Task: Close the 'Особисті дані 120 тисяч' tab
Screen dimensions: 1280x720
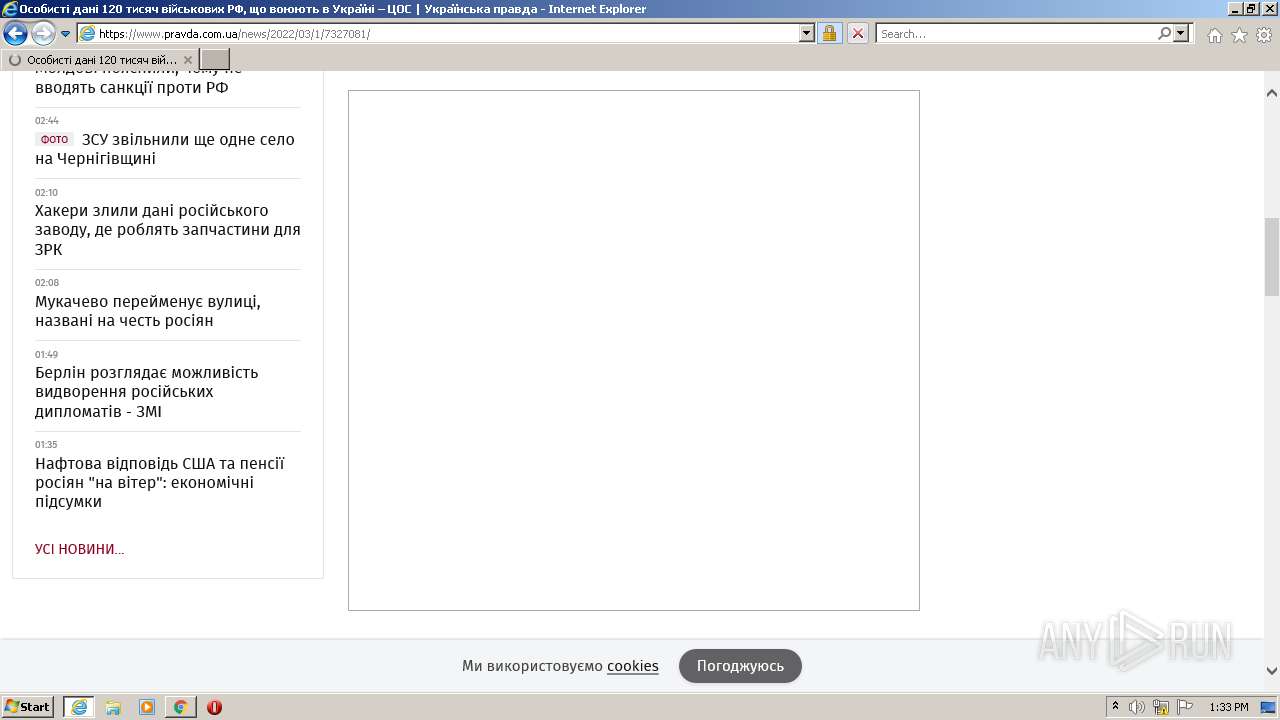Action: click(x=187, y=60)
